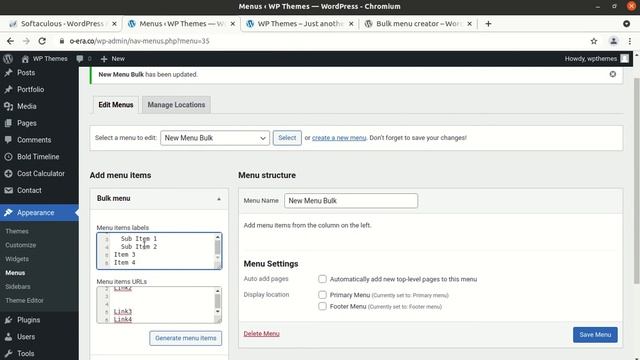Open the select a menu dropdown
The height and width of the screenshot is (360, 640).
215,138
